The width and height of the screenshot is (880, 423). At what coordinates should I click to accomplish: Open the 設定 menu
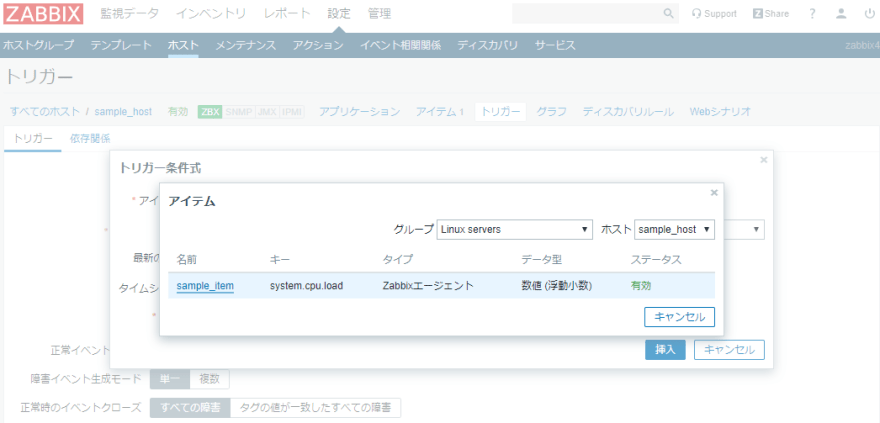pos(339,13)
